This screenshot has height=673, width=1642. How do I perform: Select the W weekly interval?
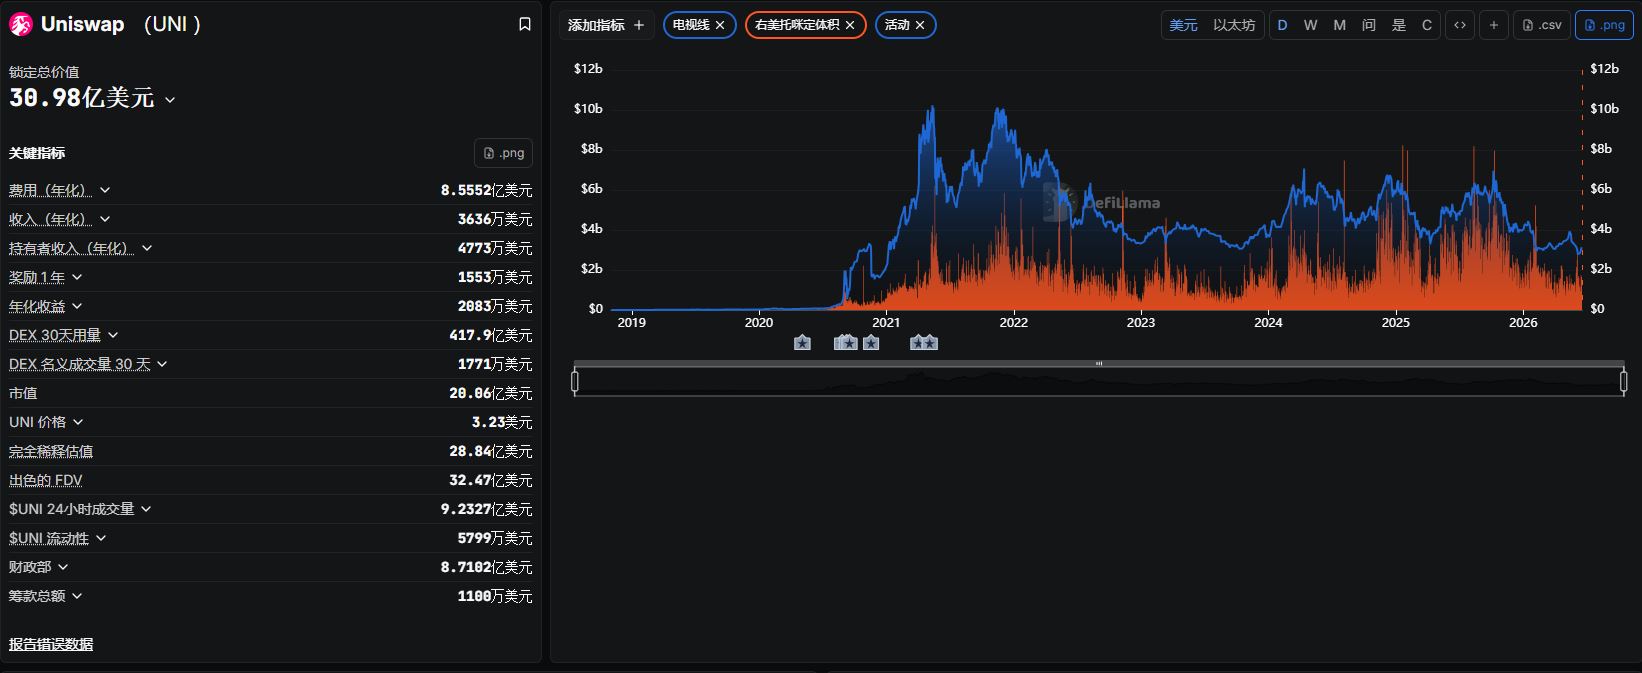coord(1310,25)
